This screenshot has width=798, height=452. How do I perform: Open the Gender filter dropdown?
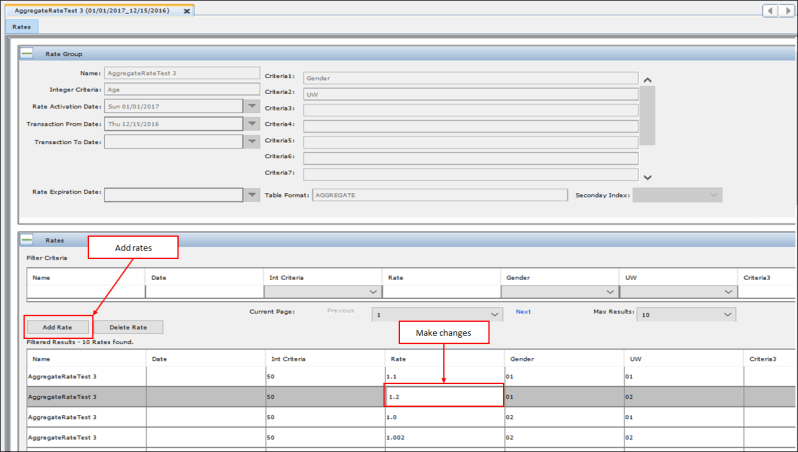[x=559, y=292]
